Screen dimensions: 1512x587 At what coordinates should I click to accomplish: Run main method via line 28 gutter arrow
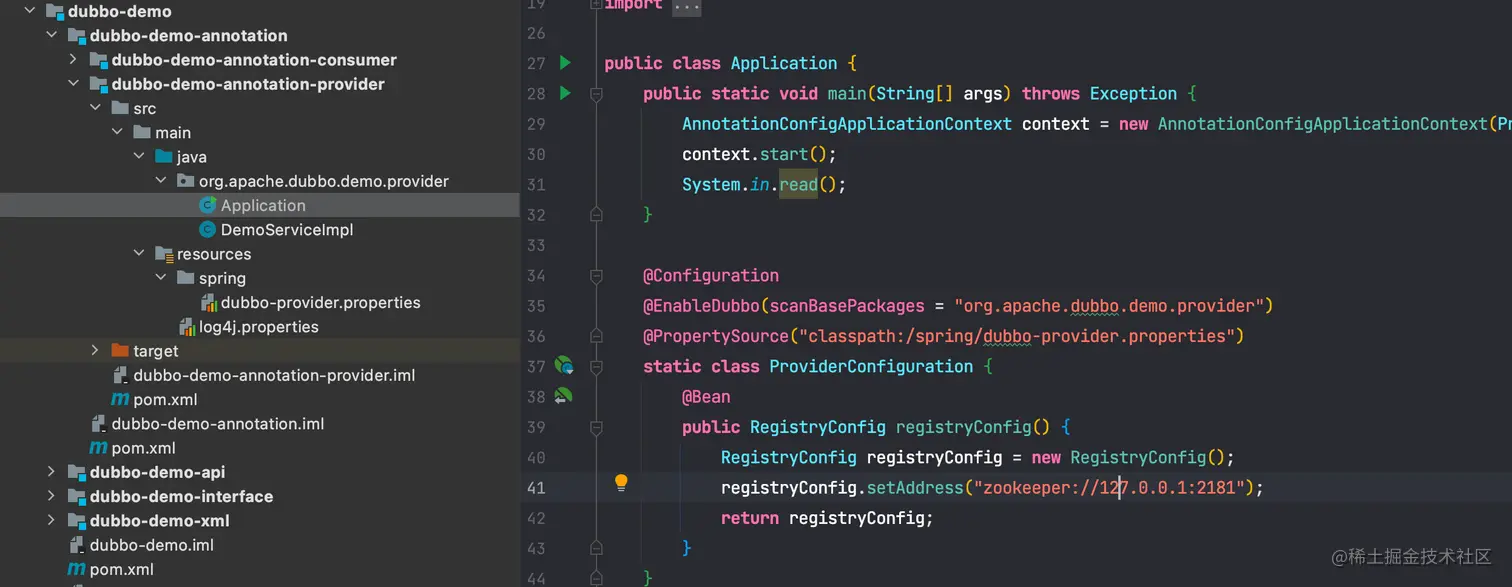coord(565,93)
